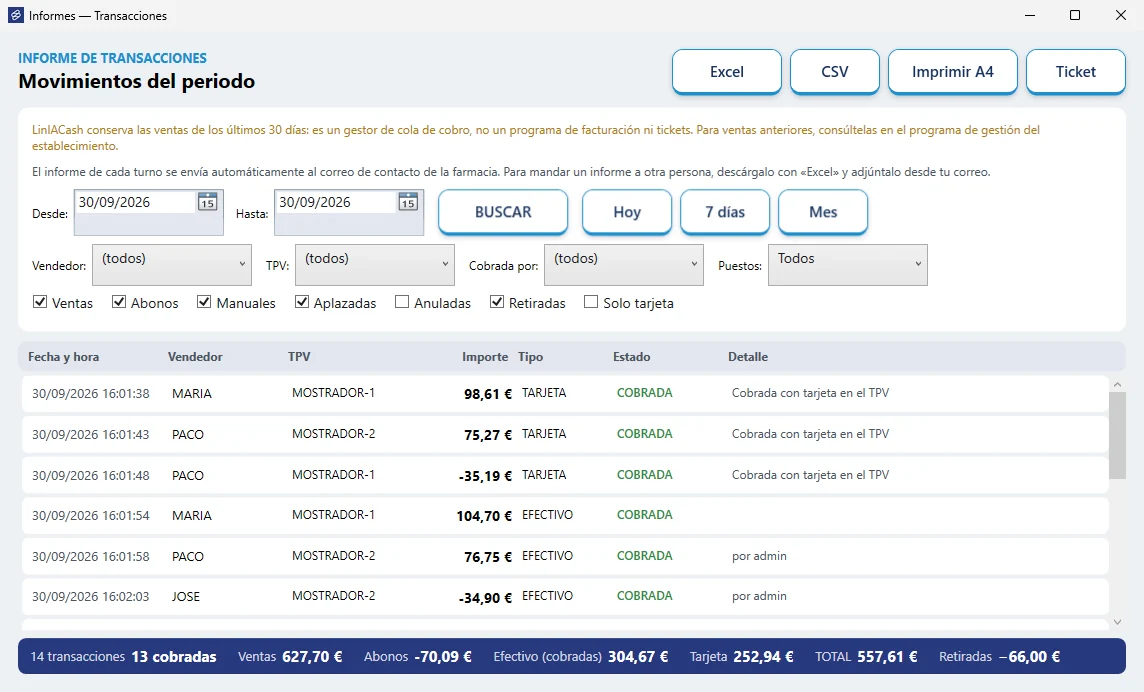
Task: Open the Puestos dropdown
Action: 848,265
